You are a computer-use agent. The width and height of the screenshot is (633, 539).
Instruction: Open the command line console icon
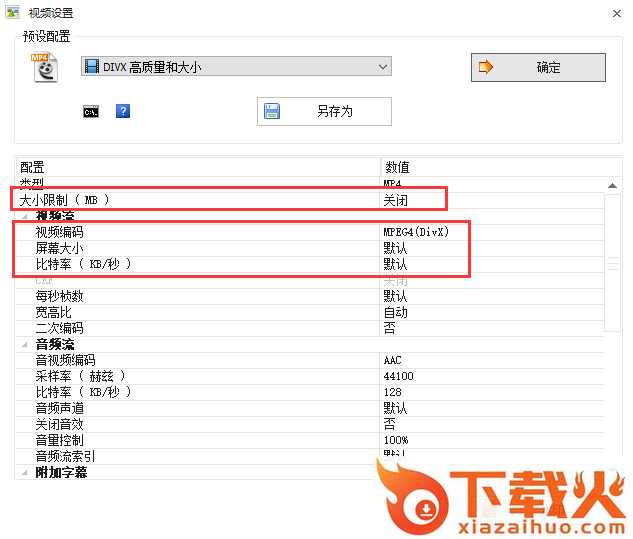click(91, 112)
